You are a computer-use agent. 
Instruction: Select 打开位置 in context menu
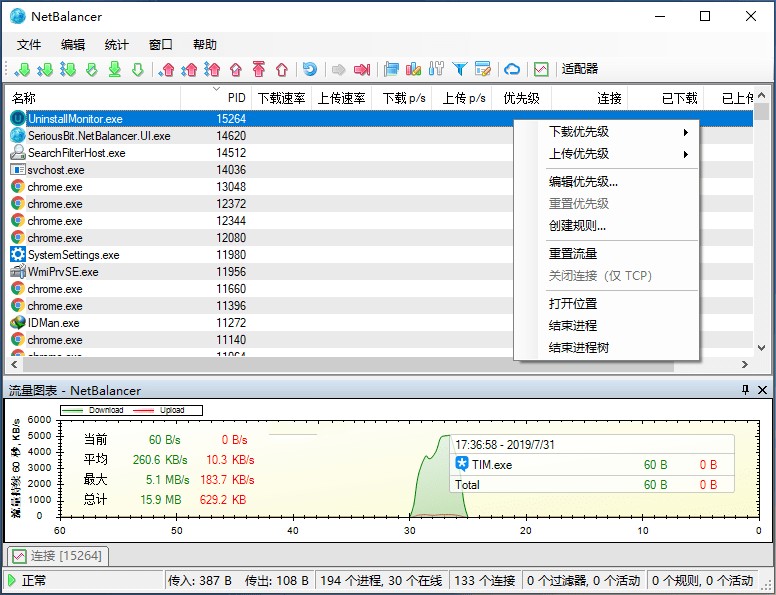(x=607, y=303)
